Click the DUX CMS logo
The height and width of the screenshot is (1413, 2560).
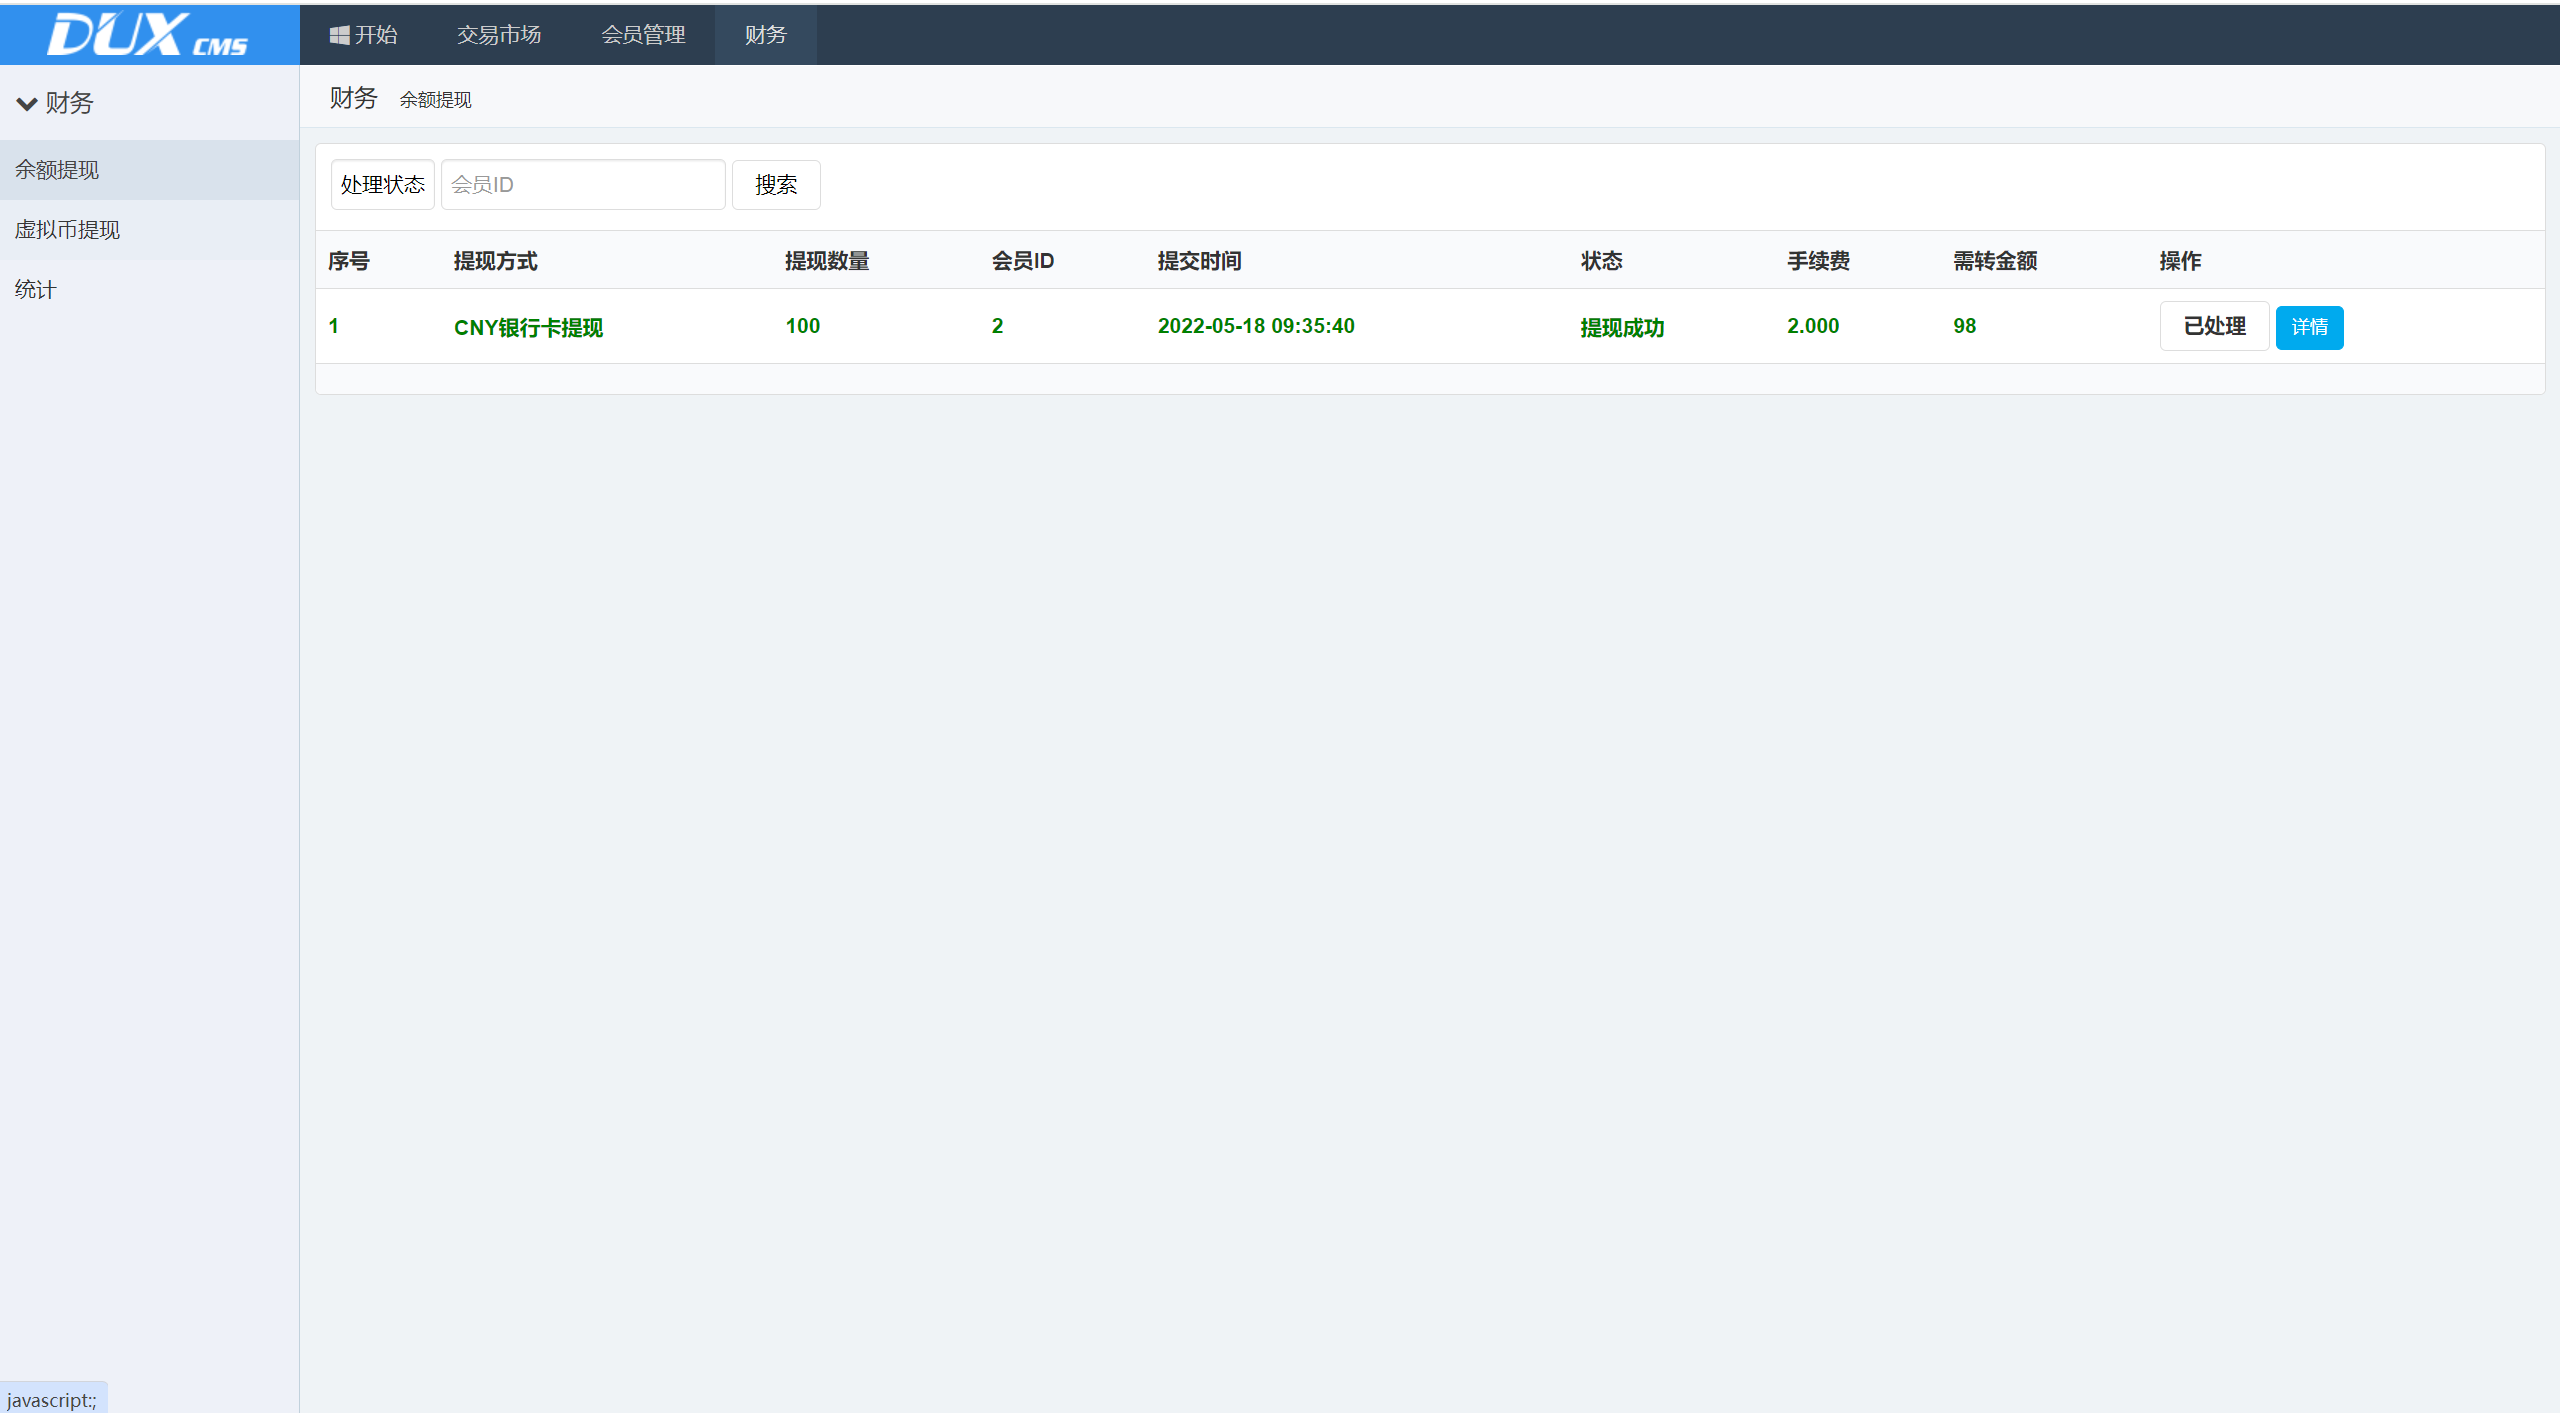coord(148,35)
